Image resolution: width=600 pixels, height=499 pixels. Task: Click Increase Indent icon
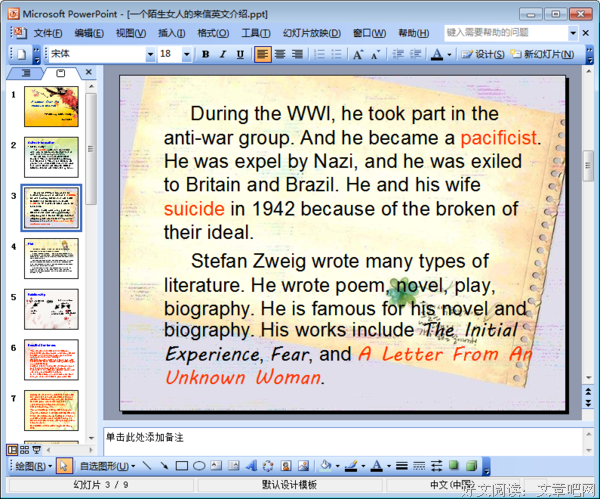coord(415,54)
